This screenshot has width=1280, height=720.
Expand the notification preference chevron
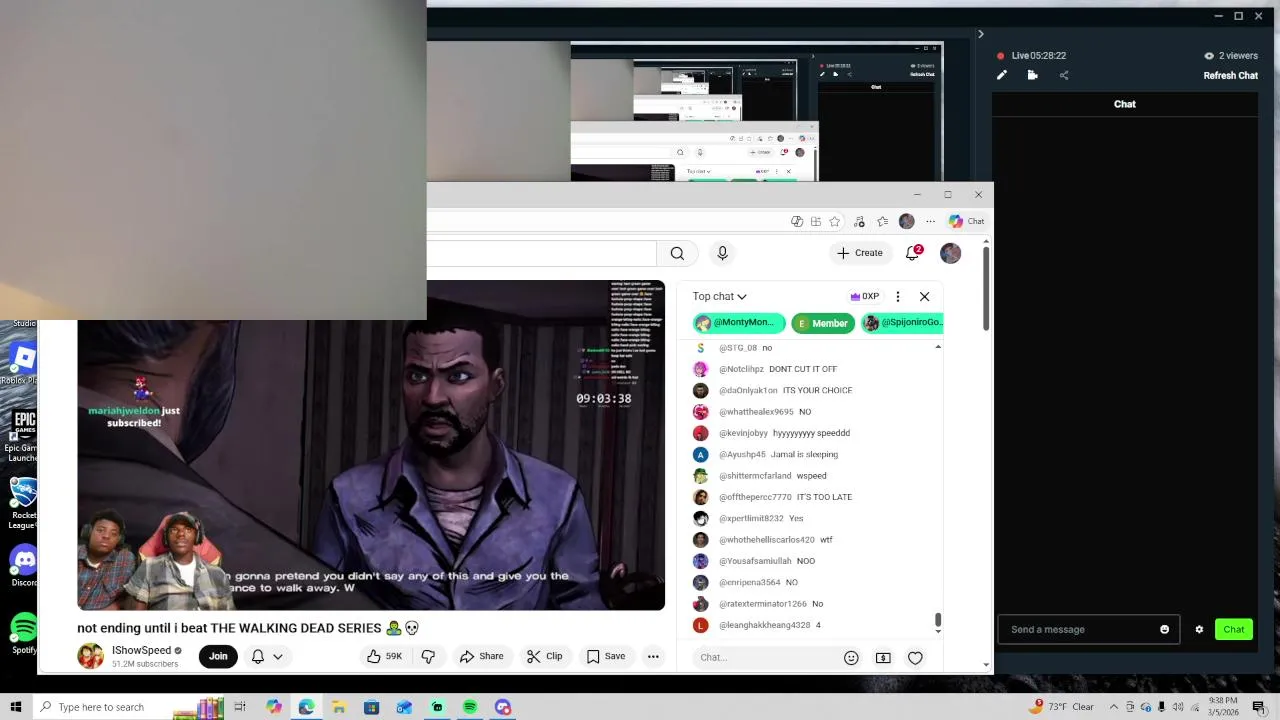coord(278,656)
